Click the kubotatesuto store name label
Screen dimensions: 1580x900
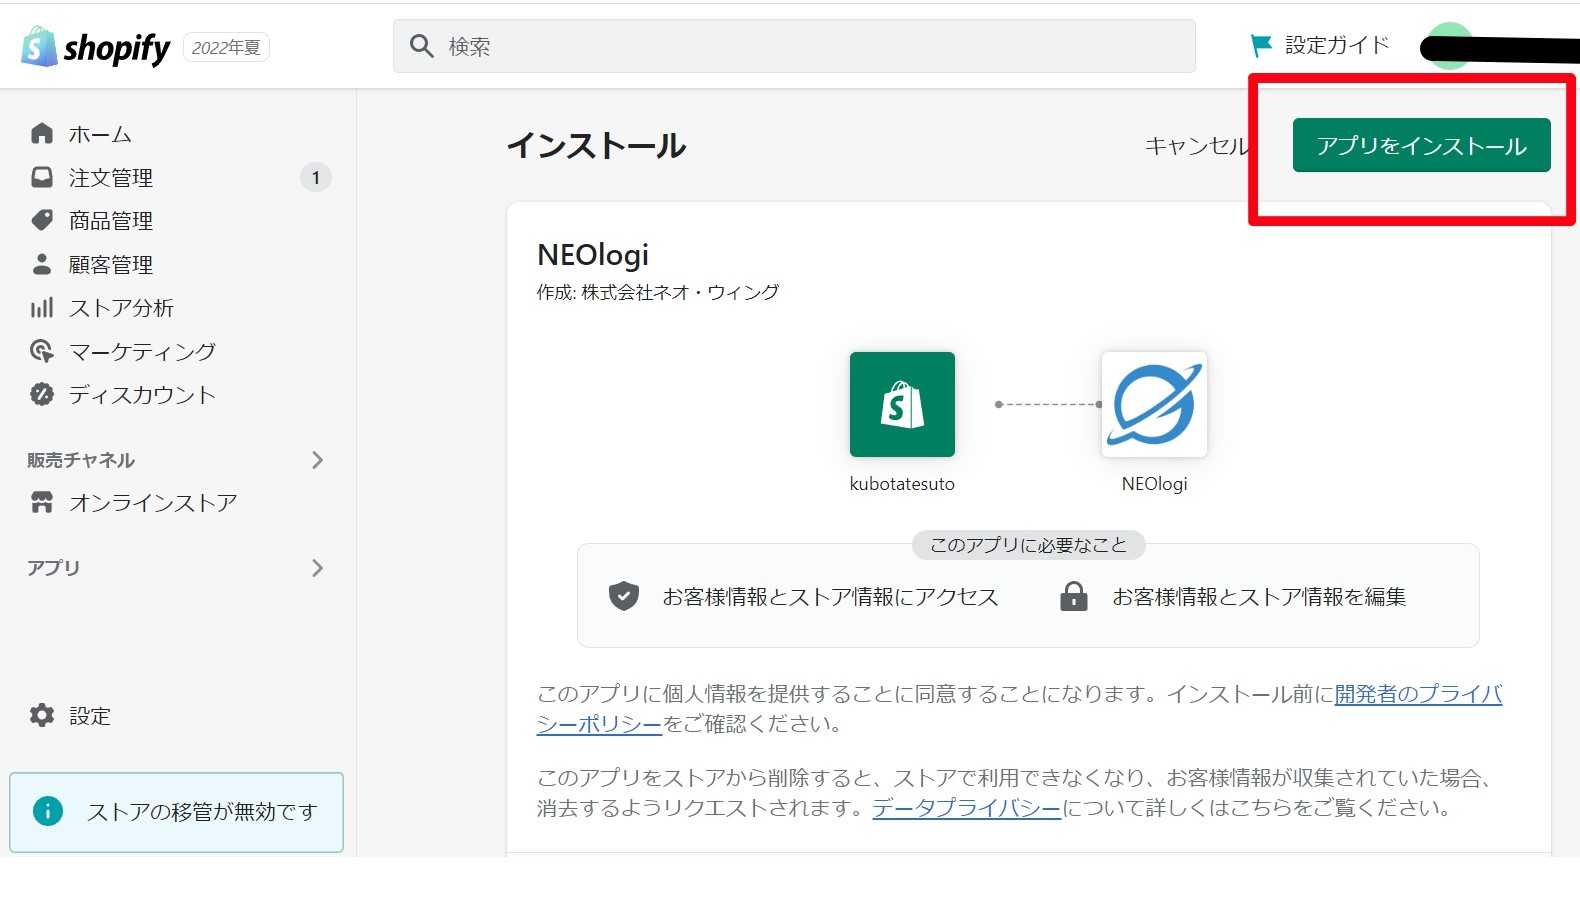click(902, 484)
